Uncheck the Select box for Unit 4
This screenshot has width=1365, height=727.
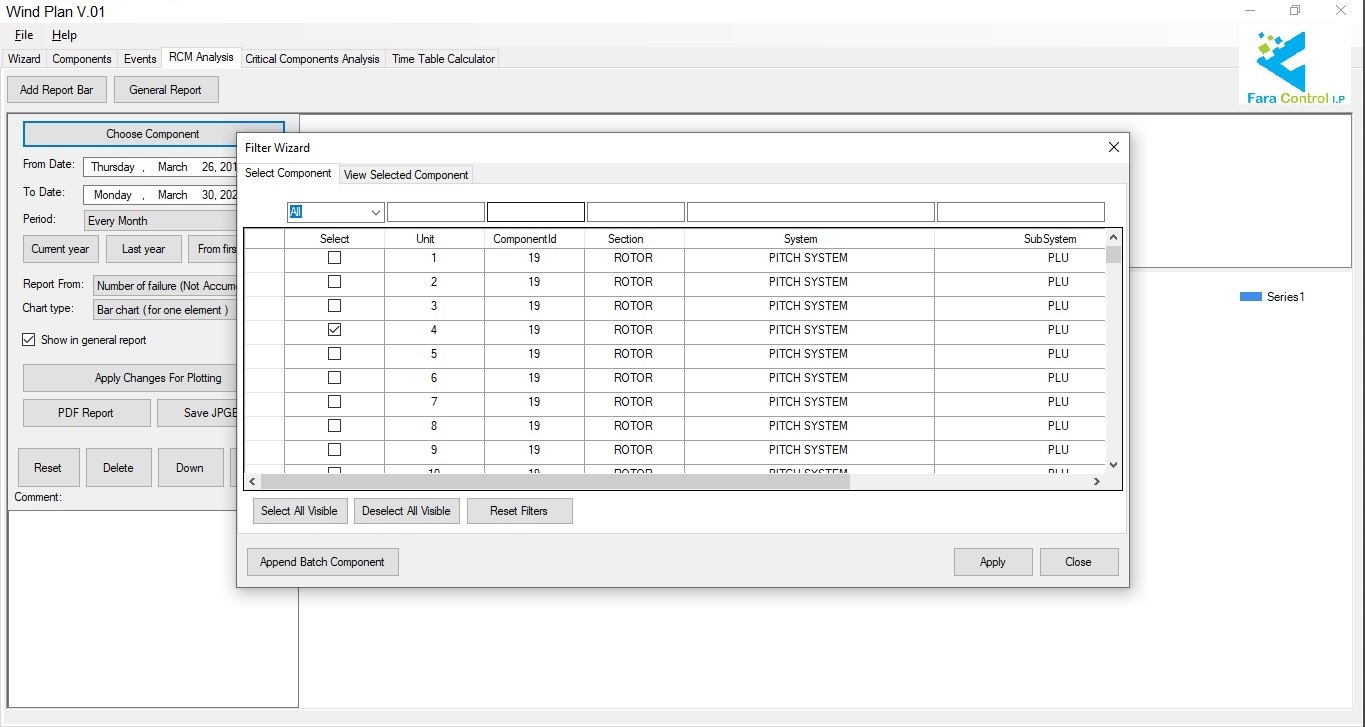[334, 330]
